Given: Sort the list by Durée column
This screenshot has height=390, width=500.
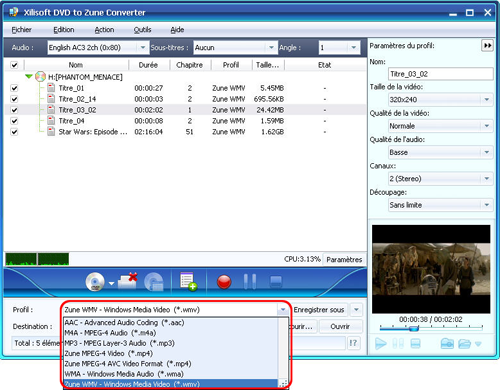Looking at the screenshot, I should (148, 65).
